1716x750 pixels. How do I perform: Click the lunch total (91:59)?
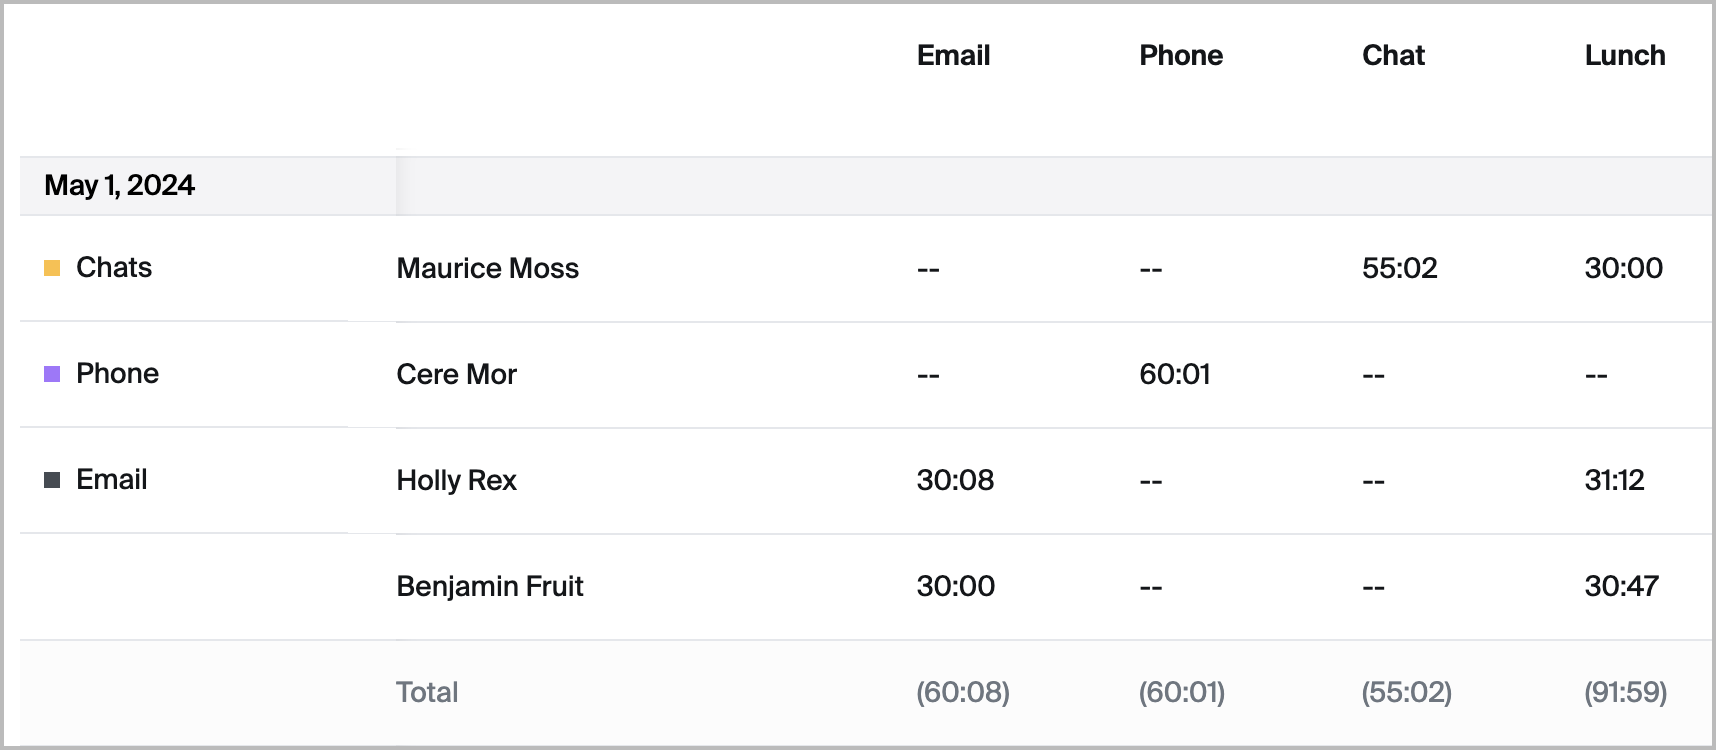click(1625, 692)
